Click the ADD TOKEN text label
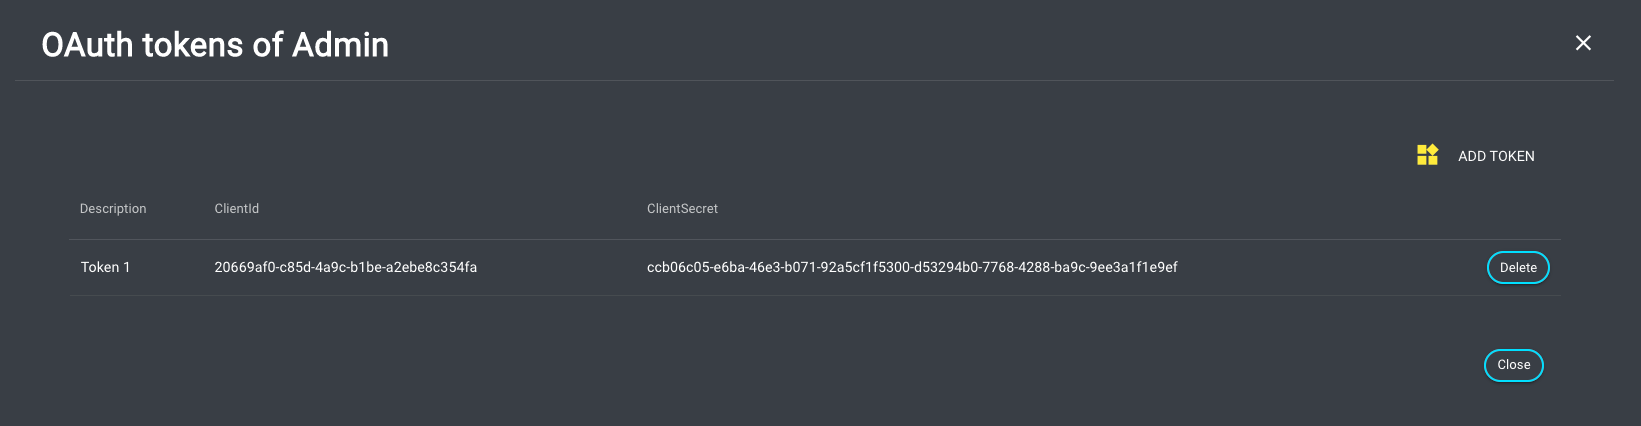This screenshot has width=1641, height=426. tap(1496, 156)
